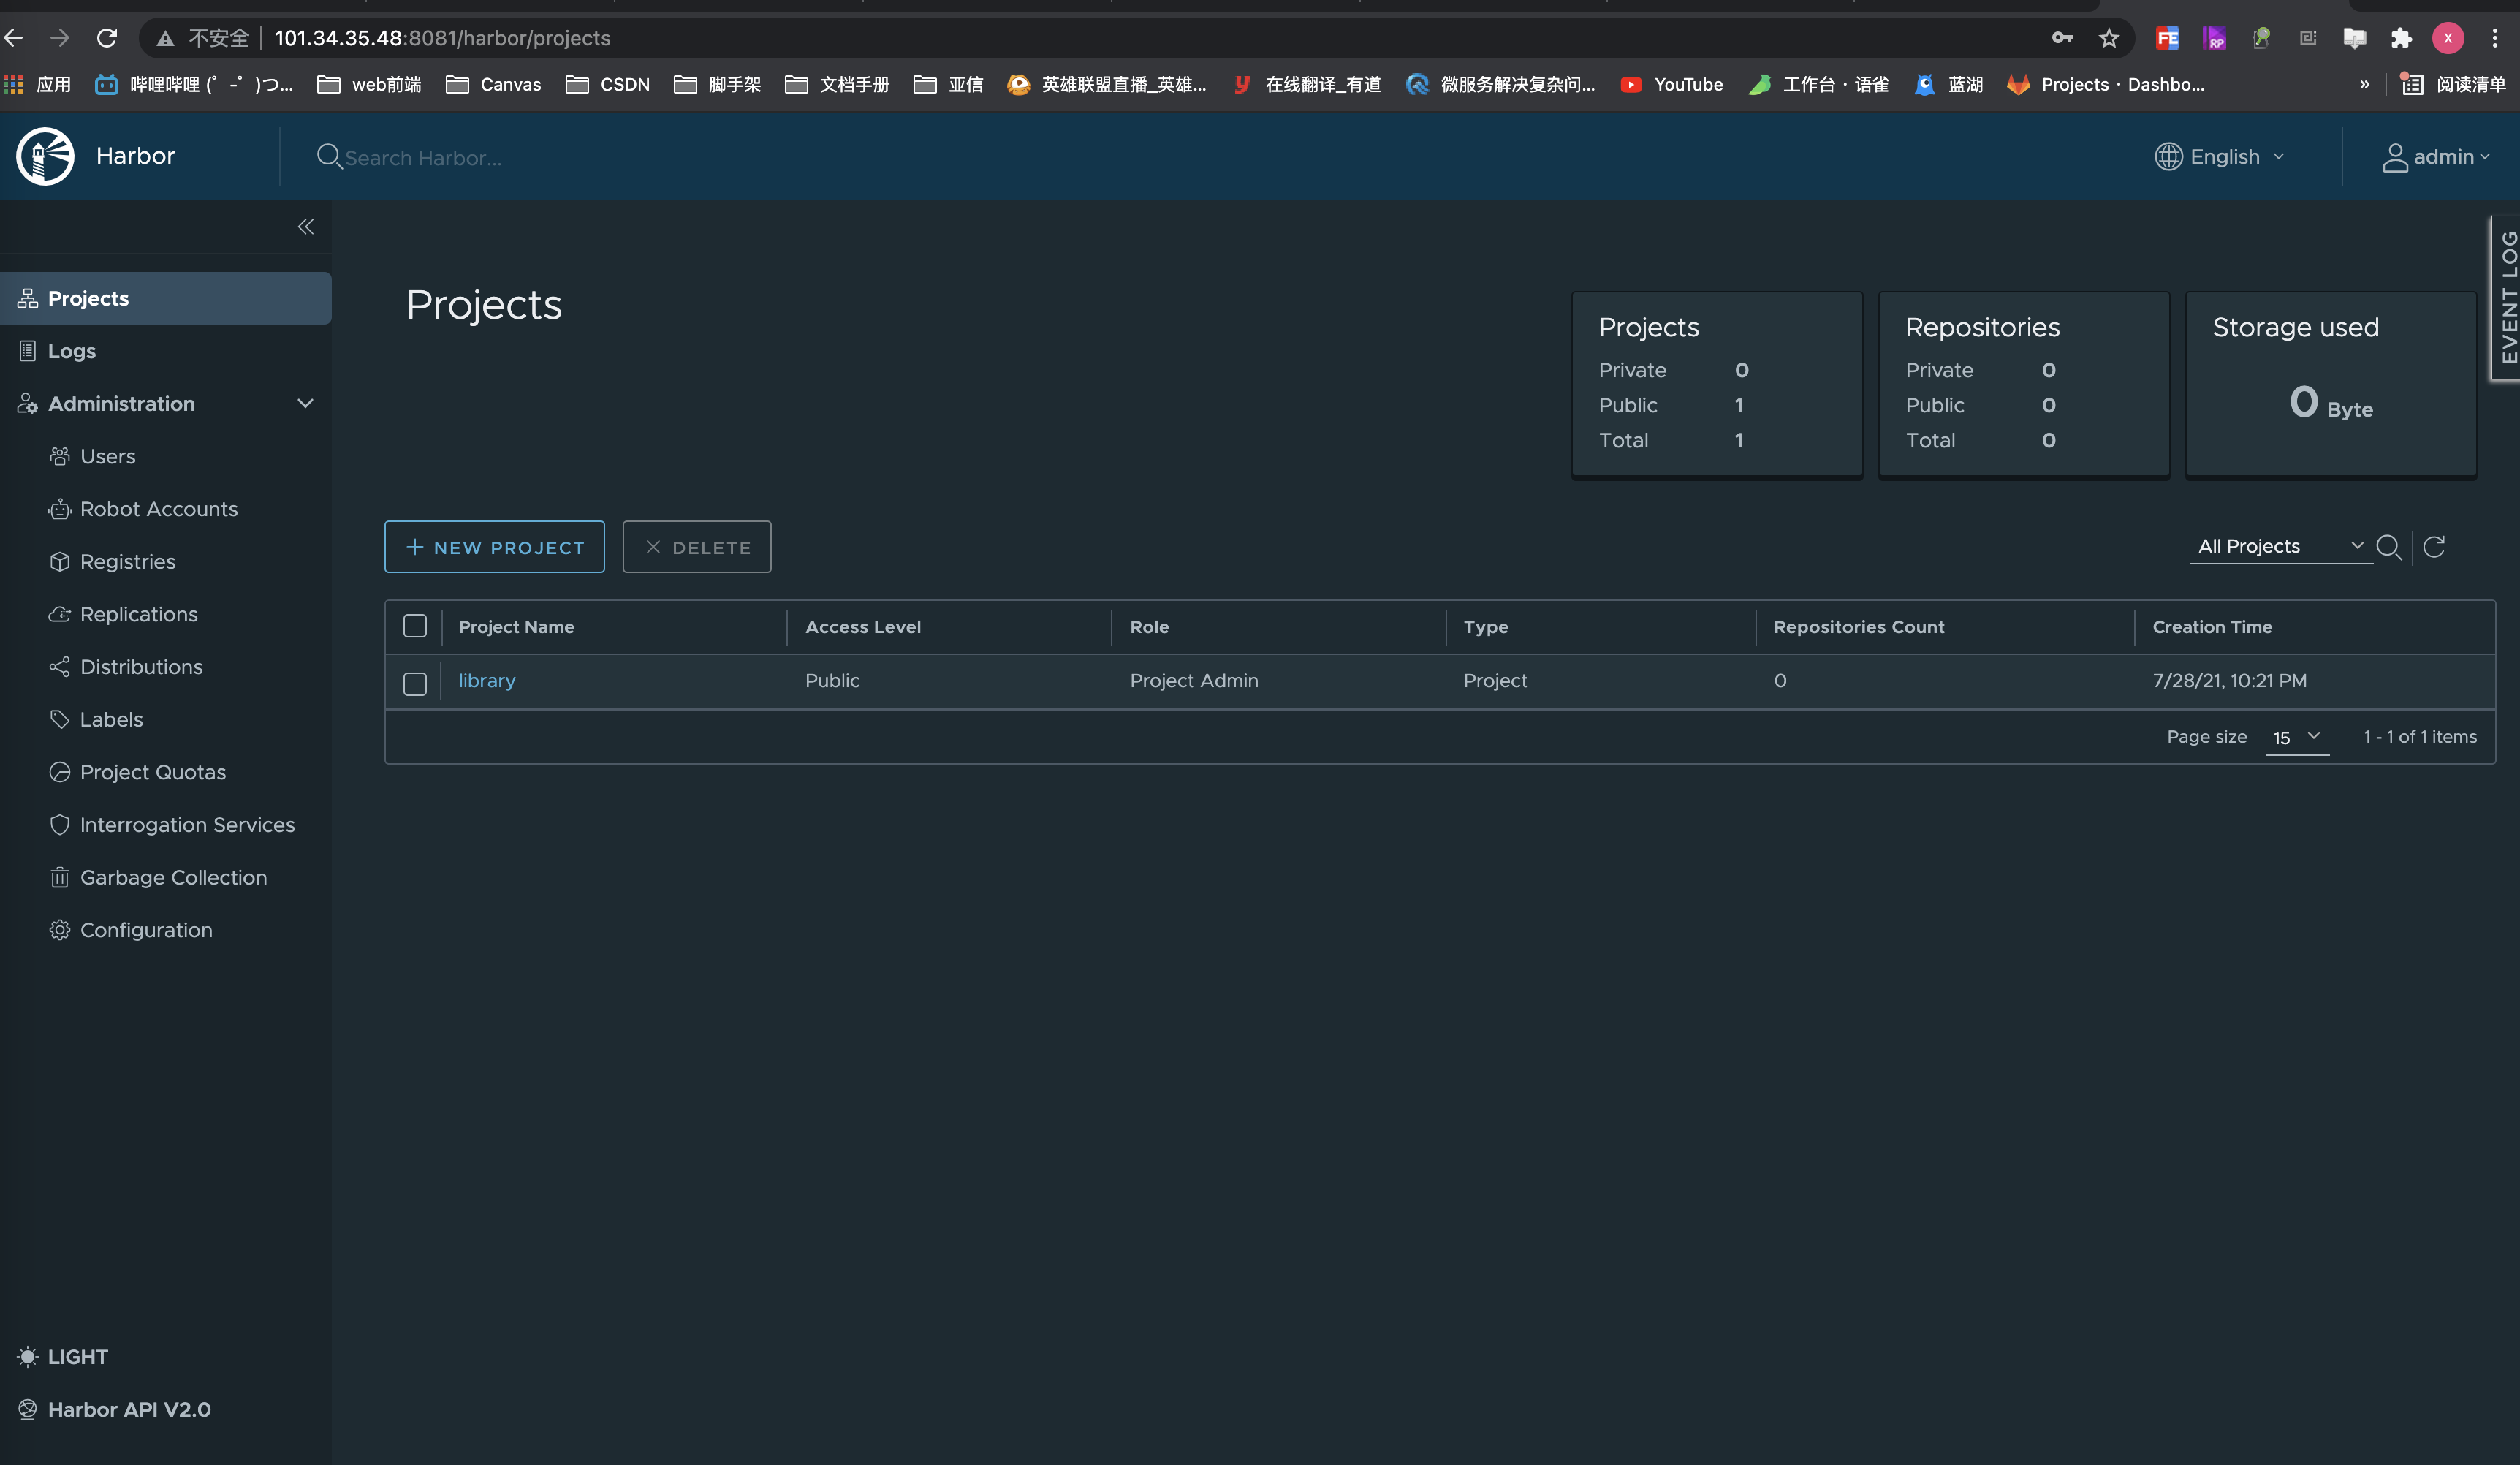This screenshot has width=2520, height=1465.
Task: Open the reading list
Action: [x=2453, y=84]
